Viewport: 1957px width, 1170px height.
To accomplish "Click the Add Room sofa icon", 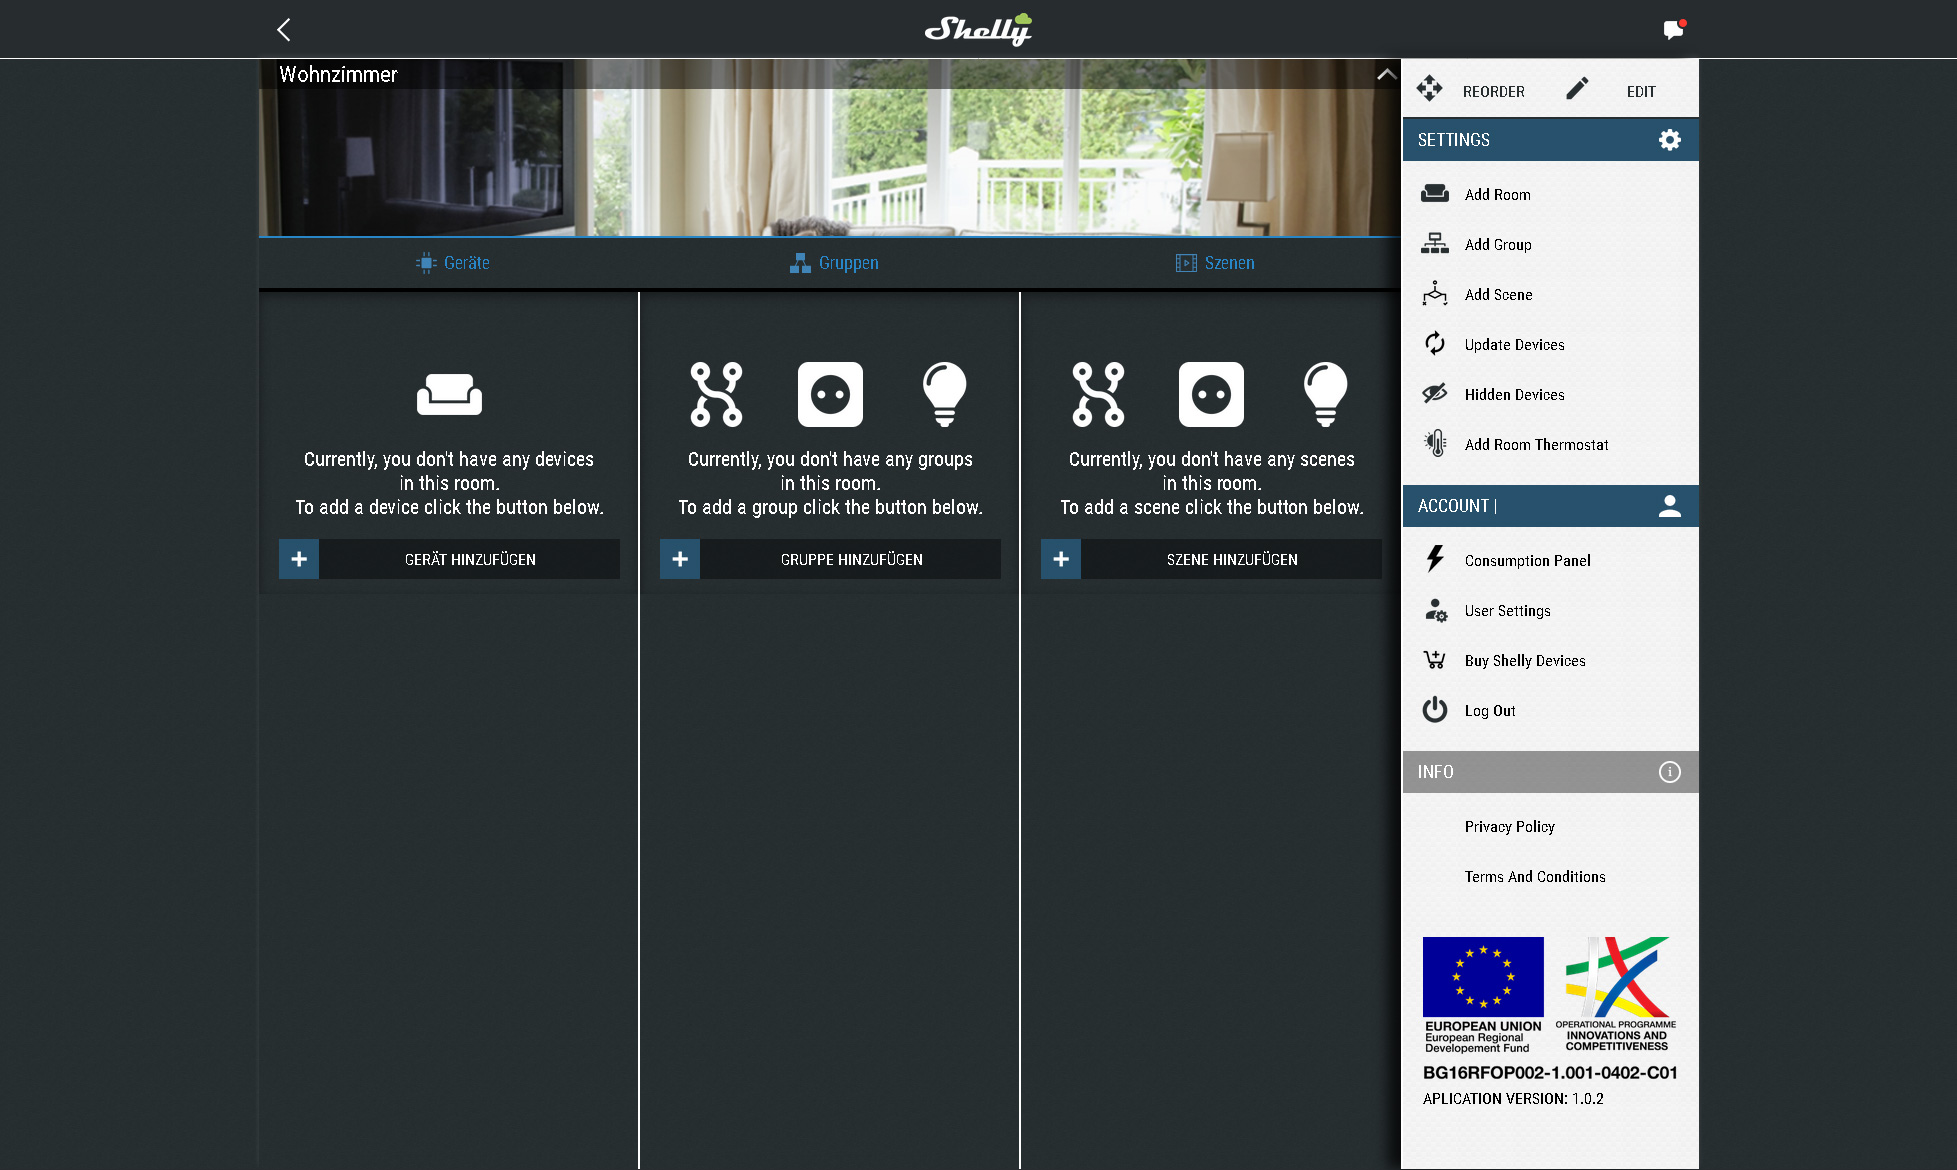I will pyautogui.click(x=1435, y=193).
